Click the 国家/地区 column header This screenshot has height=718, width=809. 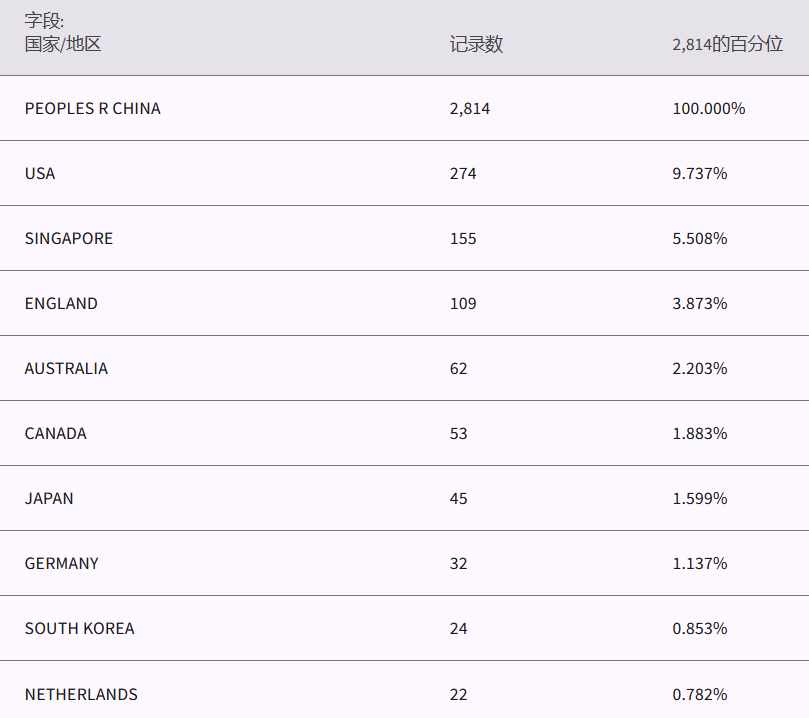click(x=63, y=44)
